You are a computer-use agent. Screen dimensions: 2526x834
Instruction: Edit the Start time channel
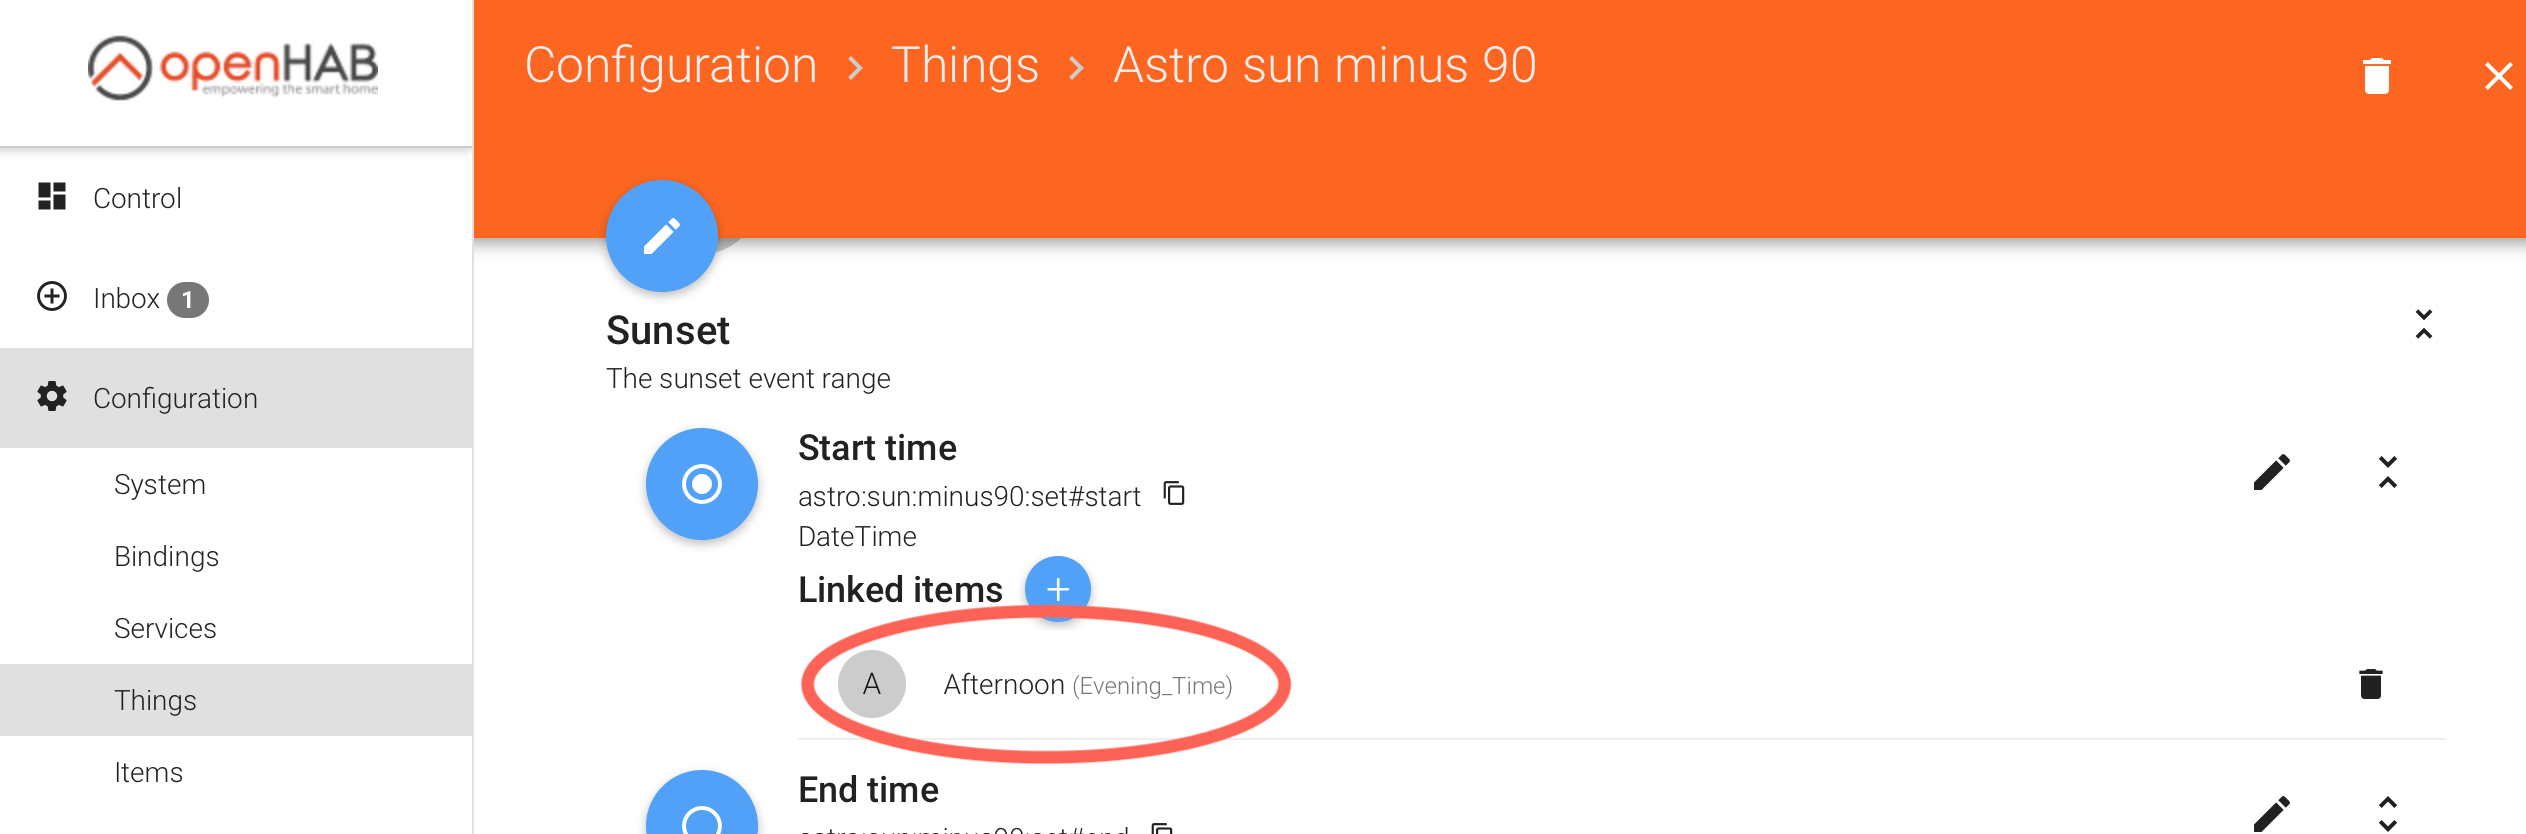(2271, 472)
